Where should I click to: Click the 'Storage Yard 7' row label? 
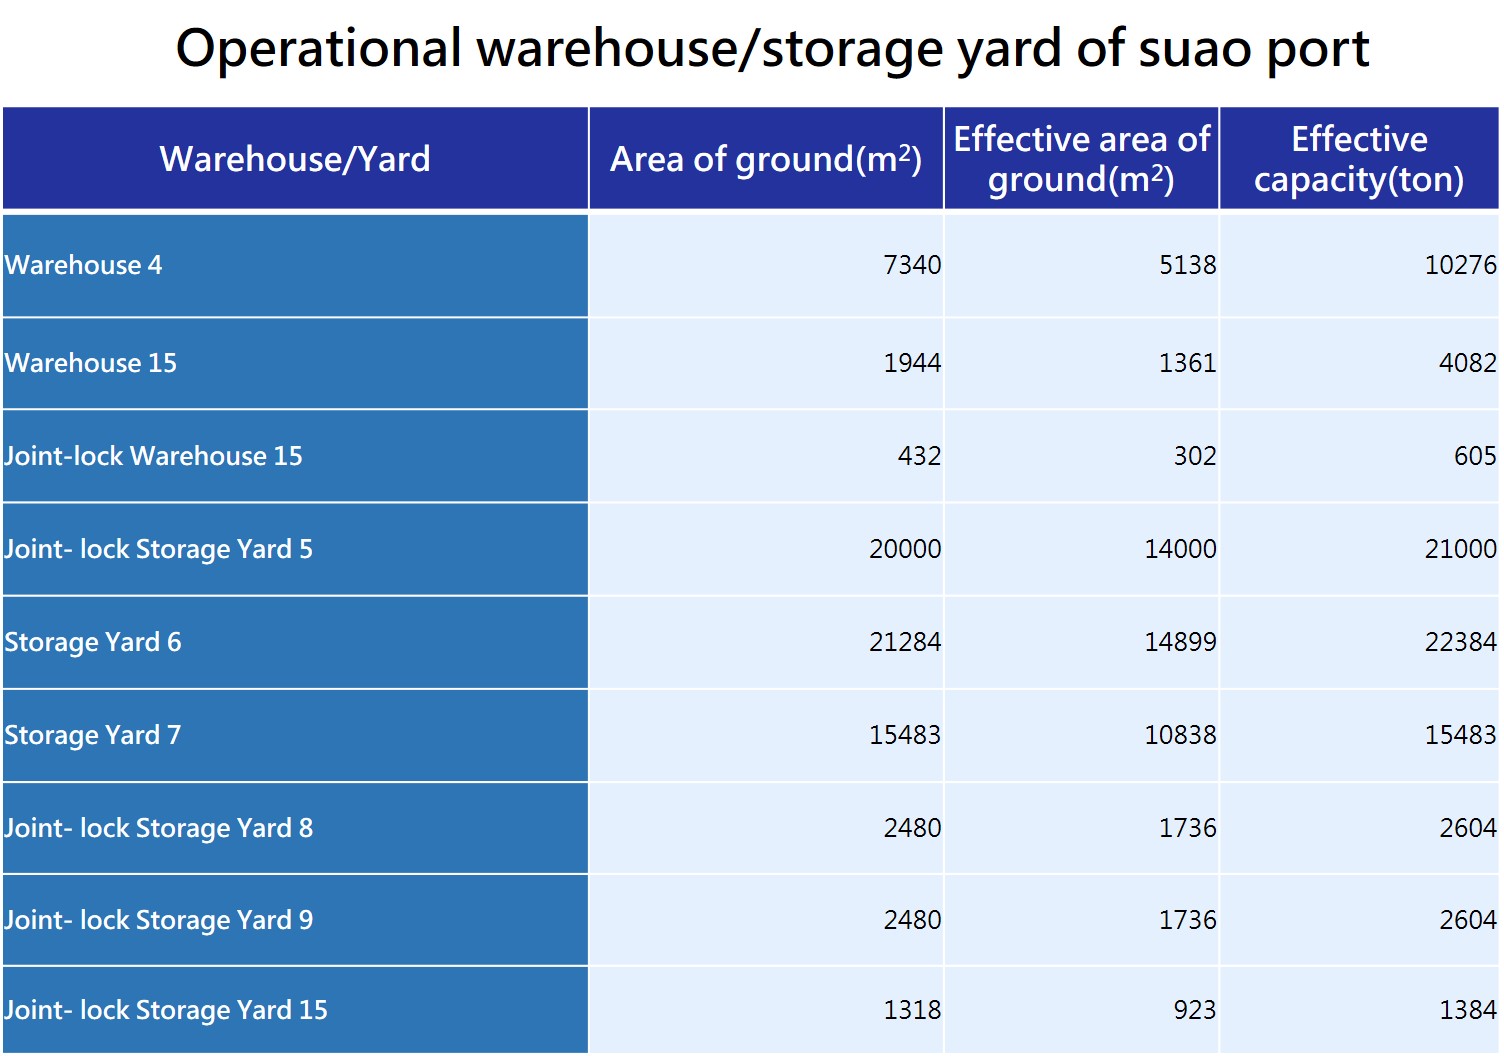[92, 735]
